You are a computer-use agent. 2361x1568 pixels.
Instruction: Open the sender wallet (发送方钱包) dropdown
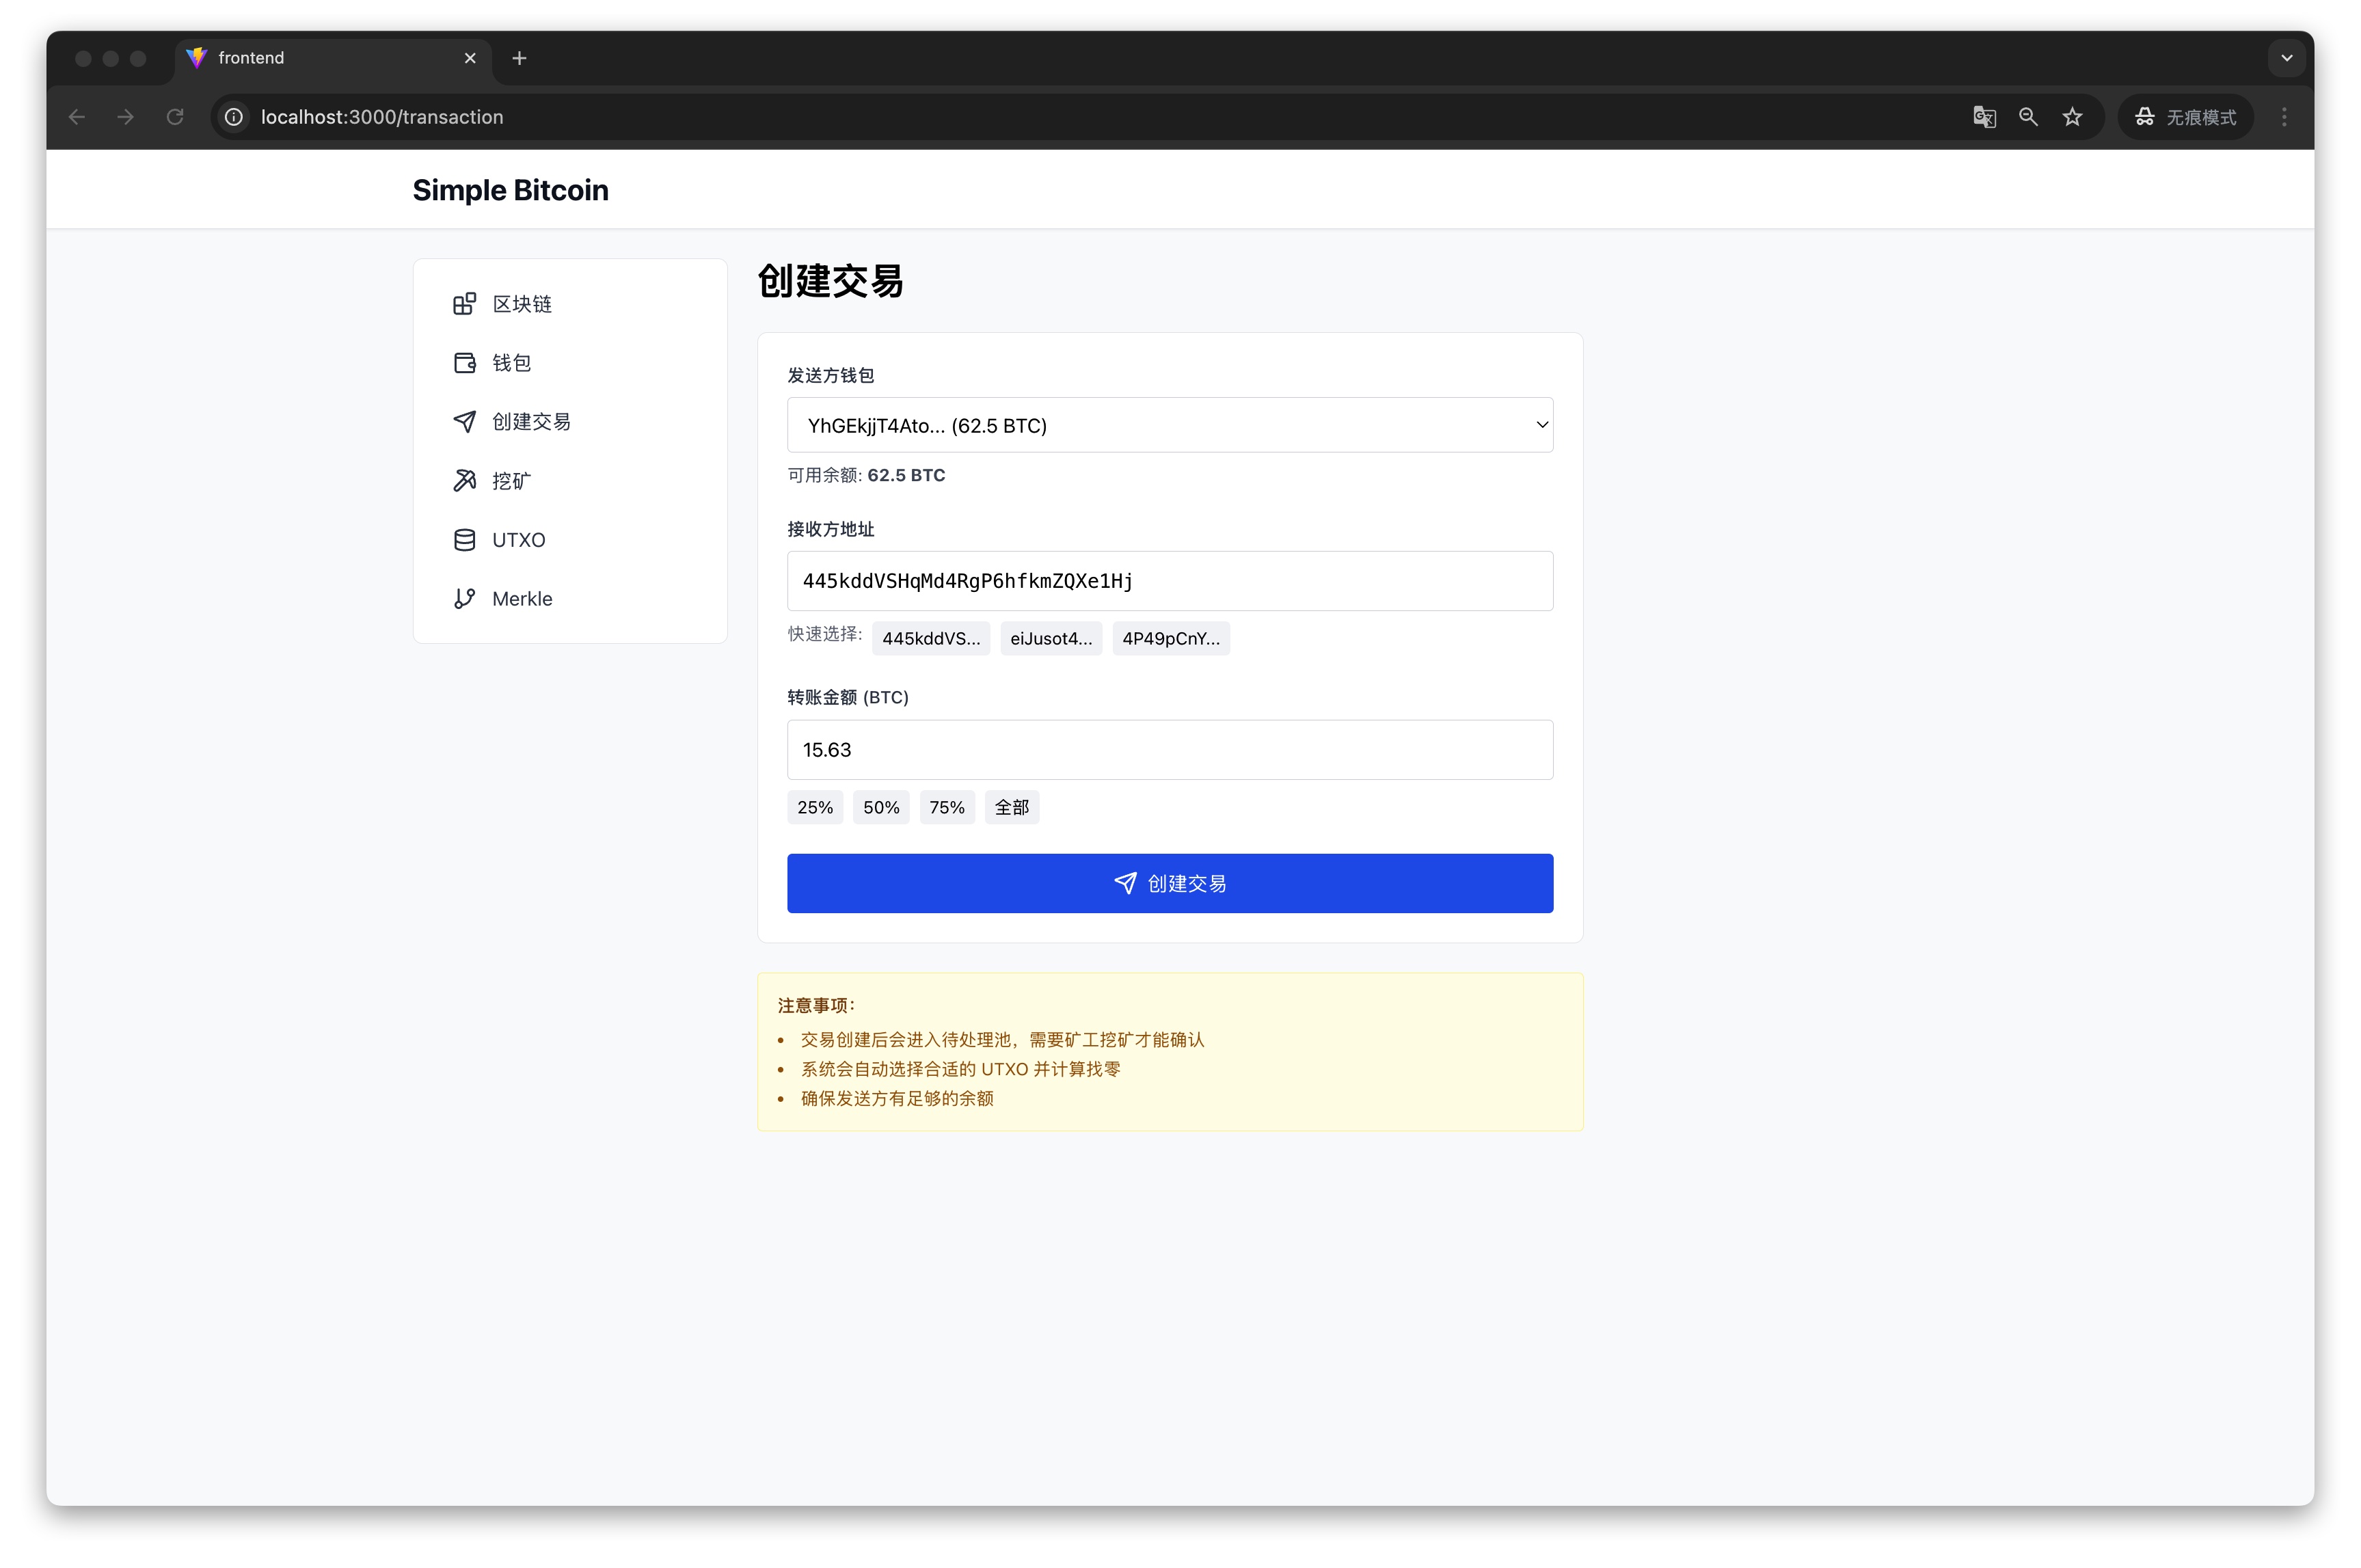pyautogui.click(x=1169, y=425)
